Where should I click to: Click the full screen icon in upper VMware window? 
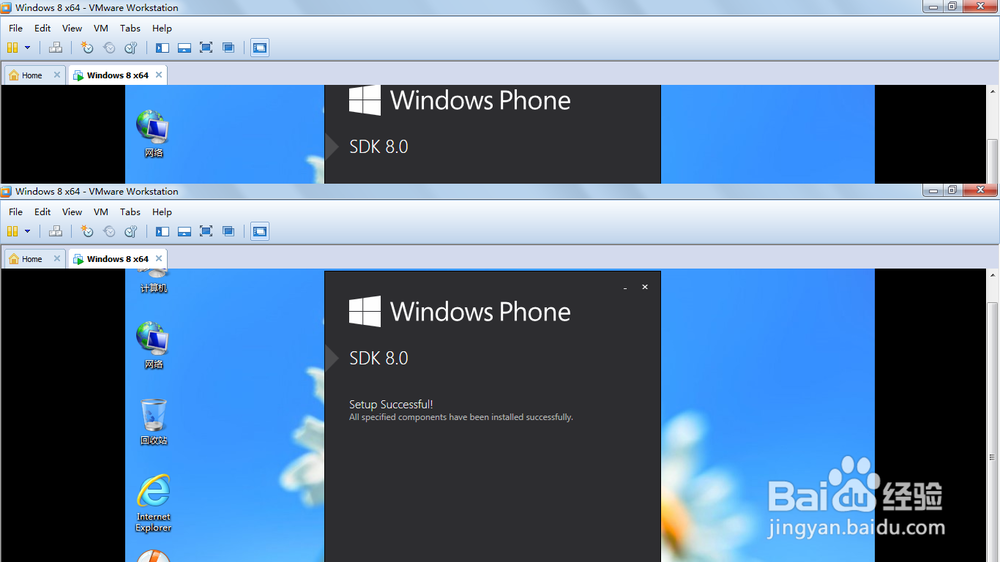[206, 48]
